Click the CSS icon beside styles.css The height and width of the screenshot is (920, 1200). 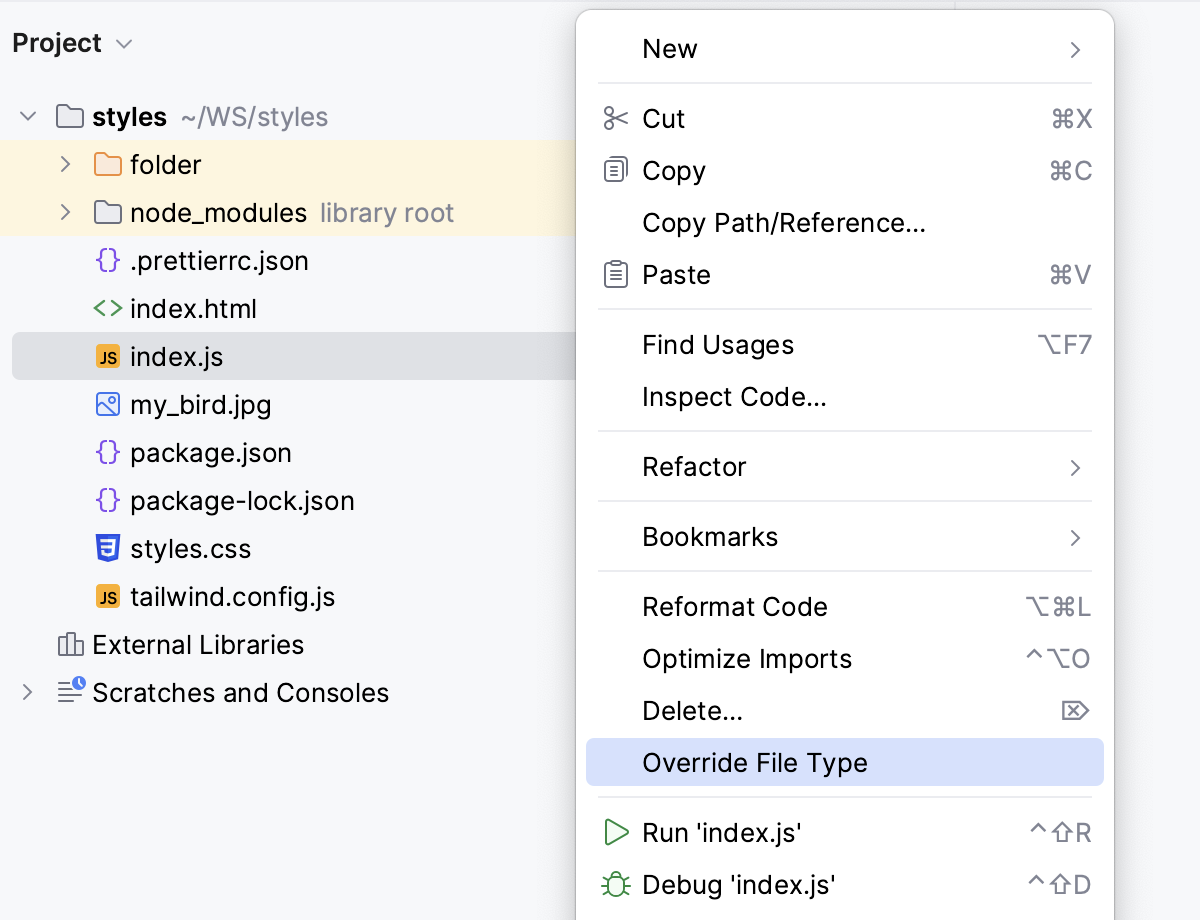coord(108,549)
